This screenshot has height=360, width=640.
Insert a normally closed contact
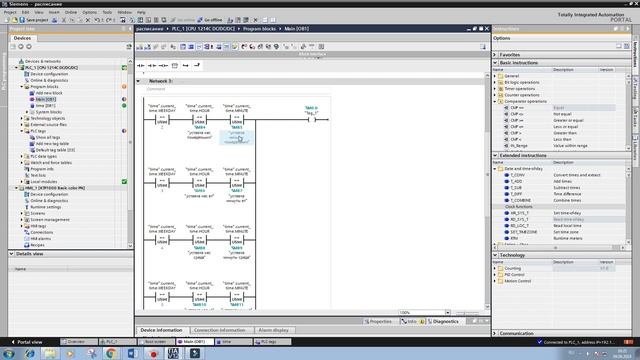152,65
